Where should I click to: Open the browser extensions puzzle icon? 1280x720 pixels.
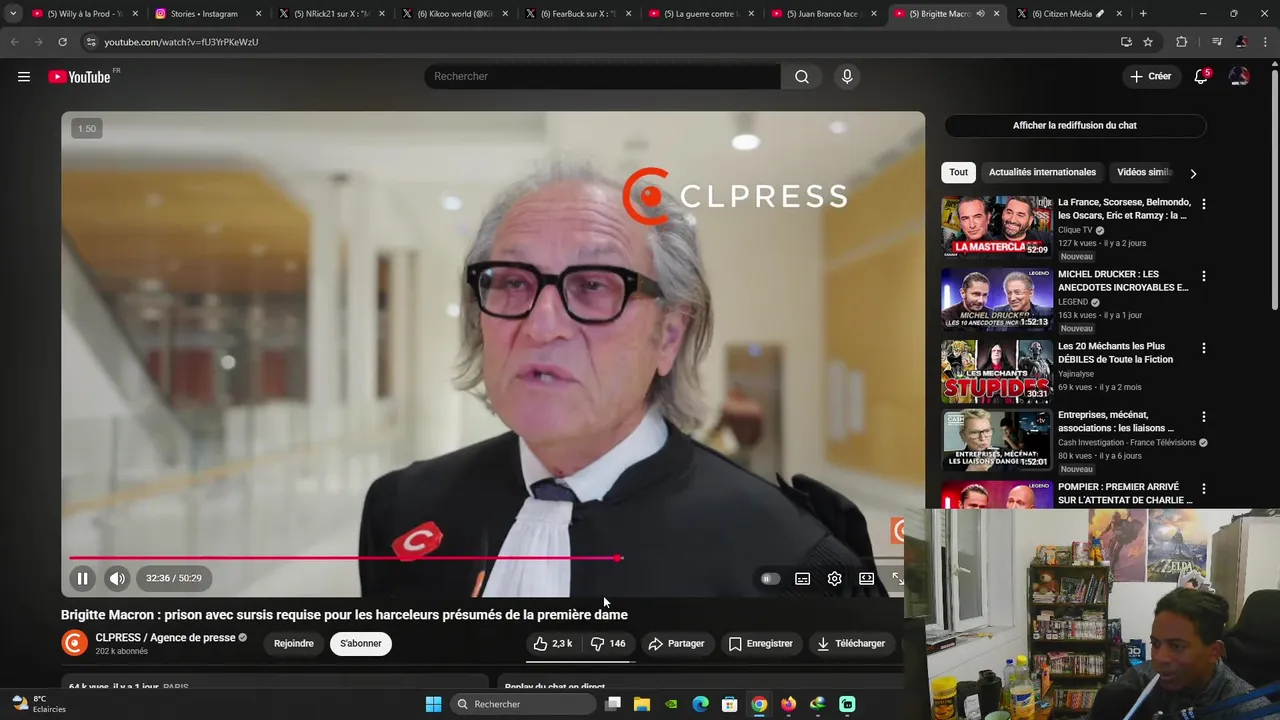pos(1182,42)
